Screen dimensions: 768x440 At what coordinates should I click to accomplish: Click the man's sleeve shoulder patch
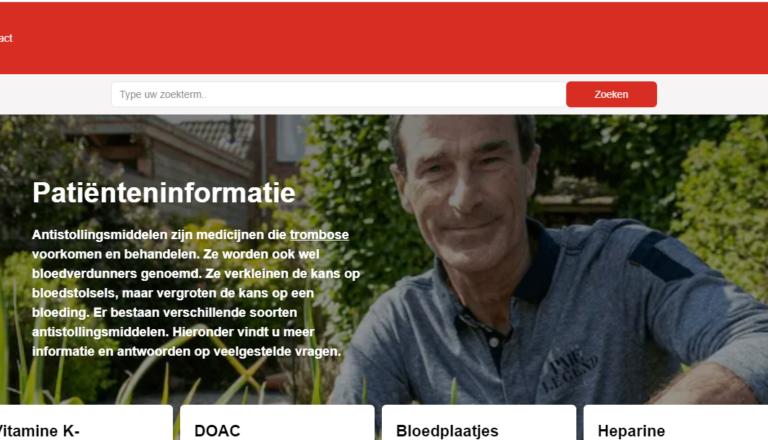point(659,255)
